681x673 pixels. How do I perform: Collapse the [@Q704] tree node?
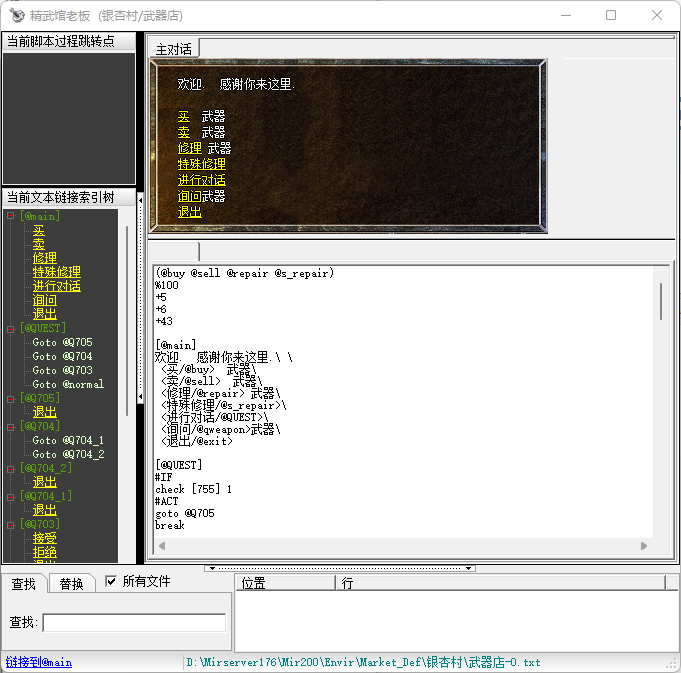[11, 427]
